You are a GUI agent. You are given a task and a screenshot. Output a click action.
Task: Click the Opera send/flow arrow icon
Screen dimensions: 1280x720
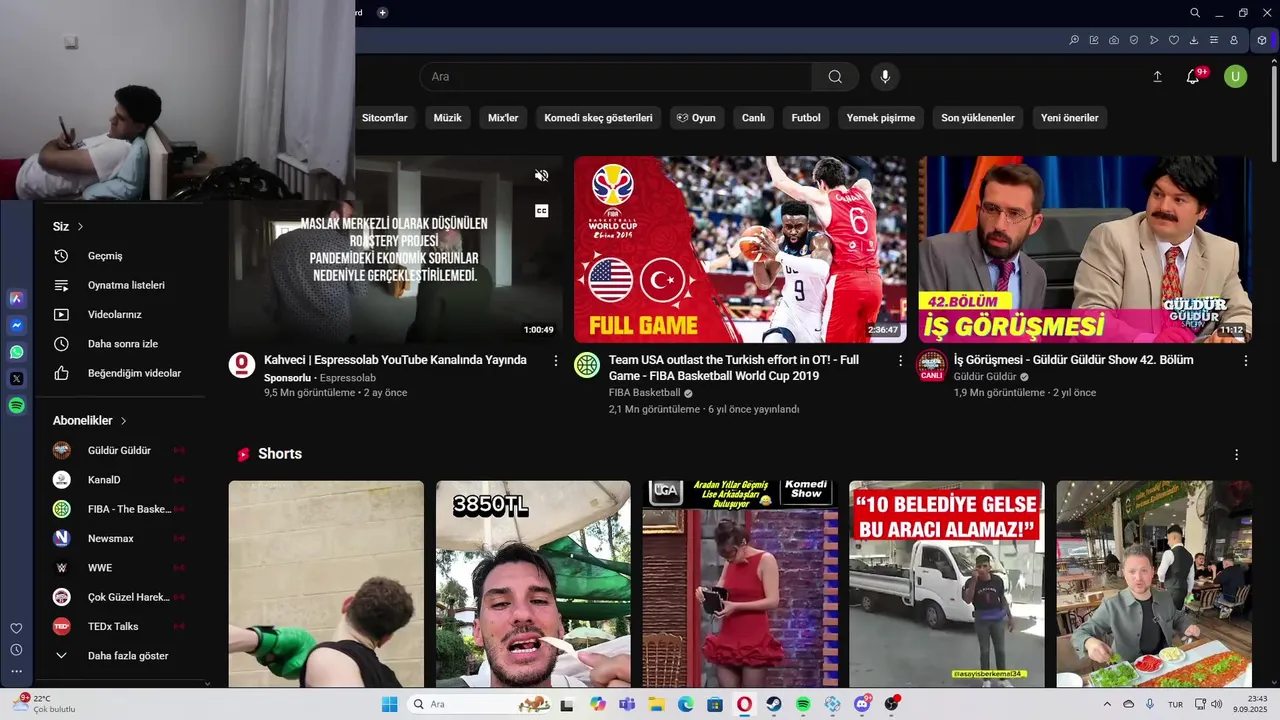coord(1154,40)
